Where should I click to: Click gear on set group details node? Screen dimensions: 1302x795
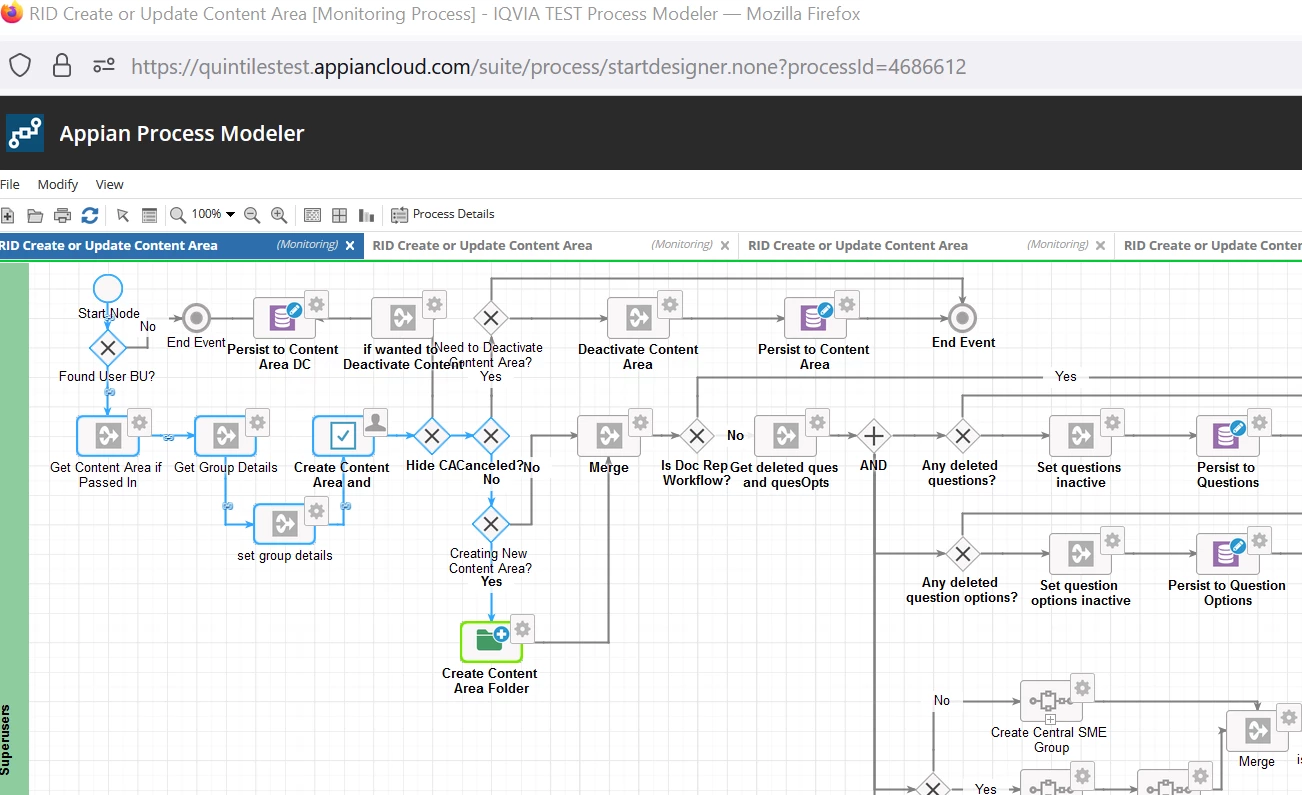(316, 509)
